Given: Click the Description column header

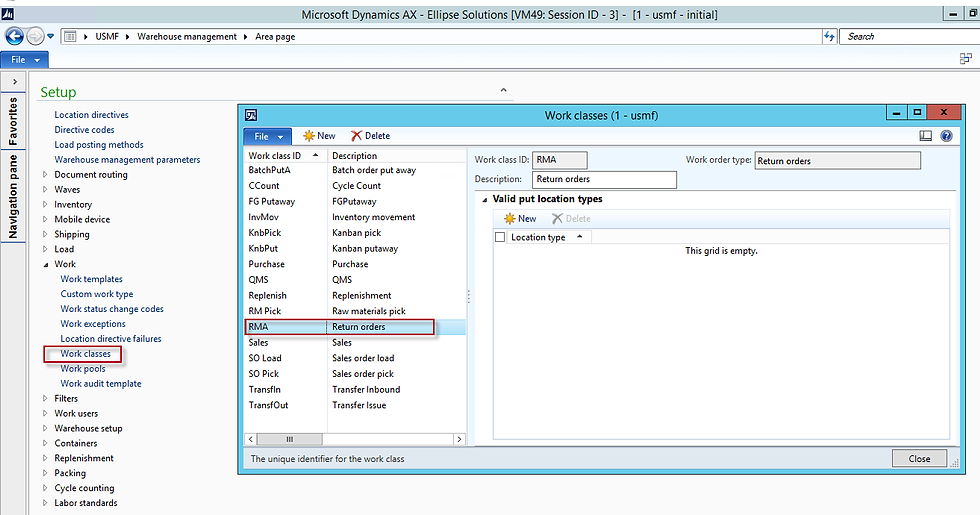Looking at the screenshot, I should click(397, 156).
